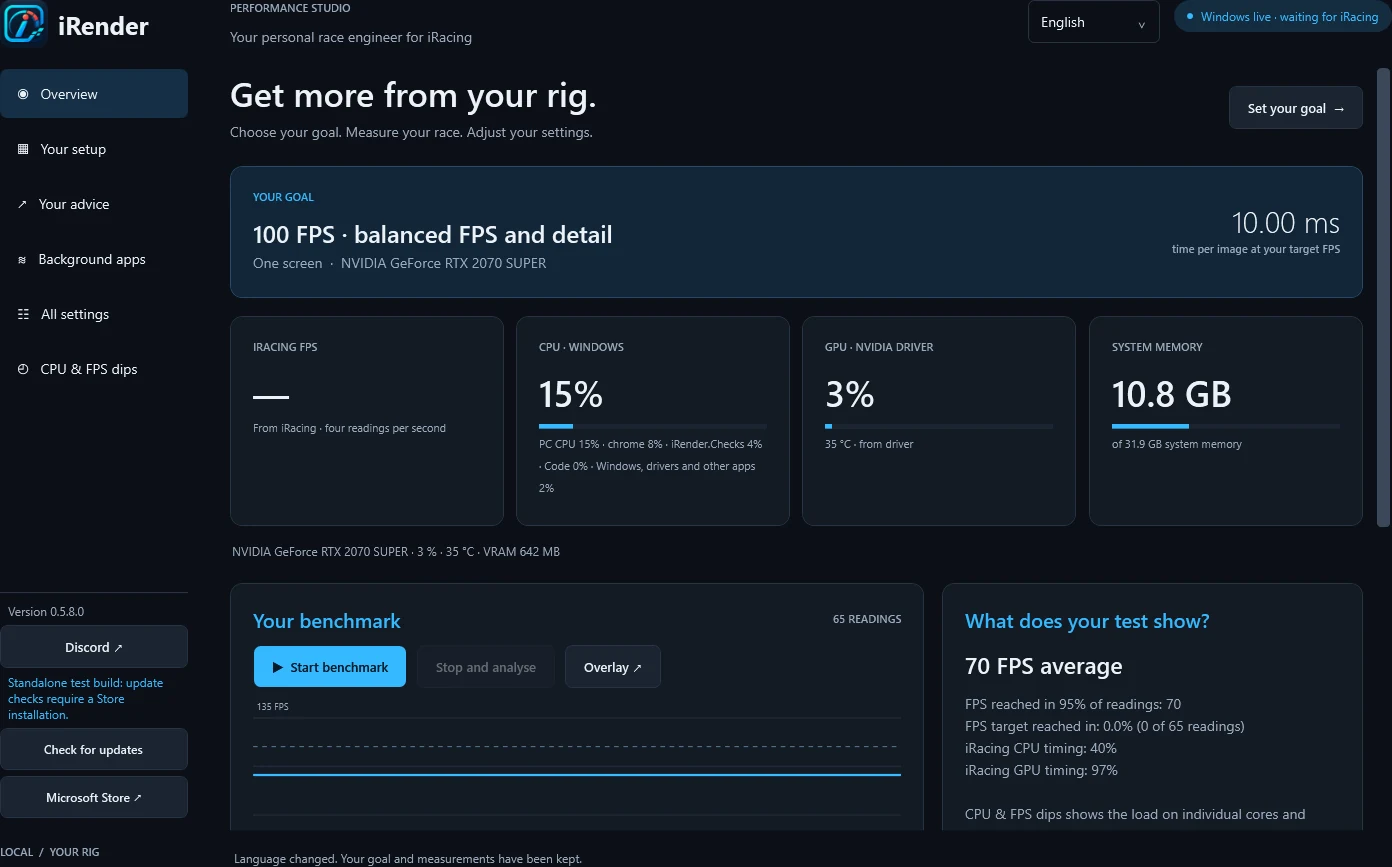Click the GPU usage progress bar

click(x=939, y=427)
